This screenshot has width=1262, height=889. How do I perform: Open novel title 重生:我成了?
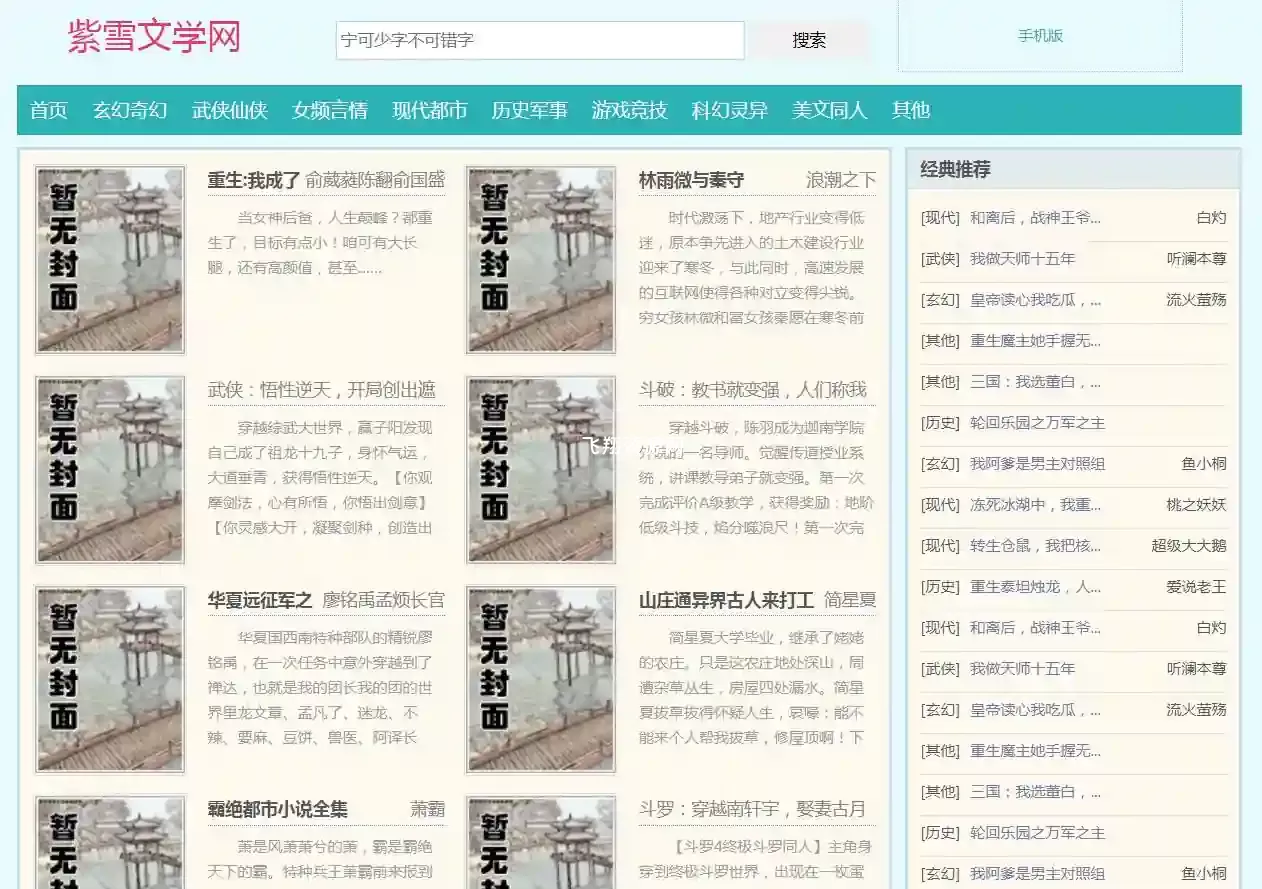click(254, 180)
